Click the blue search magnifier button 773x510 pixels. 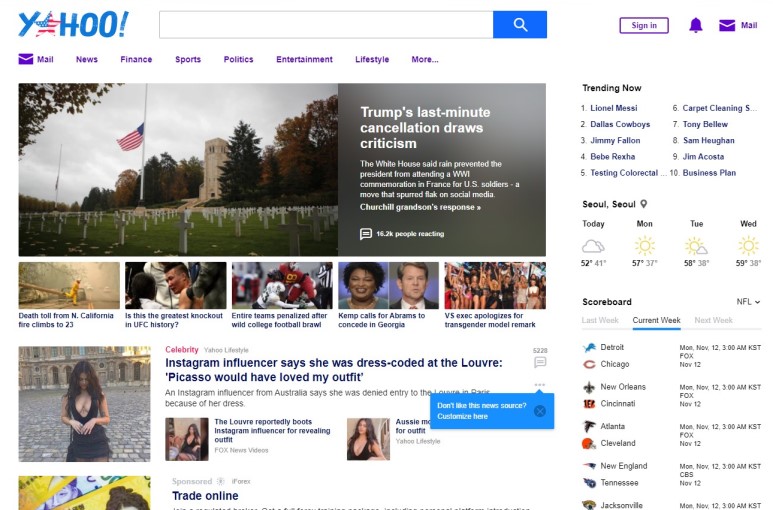click(x=520, y=25)
